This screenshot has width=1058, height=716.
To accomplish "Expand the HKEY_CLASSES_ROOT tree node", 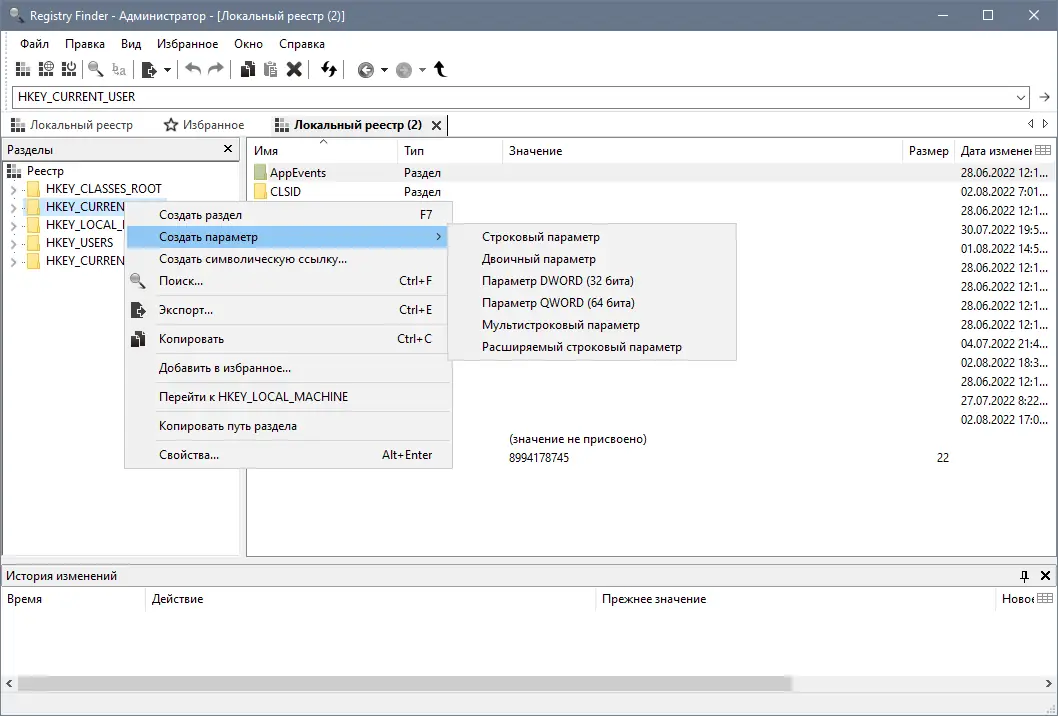I will click(13, 190).
